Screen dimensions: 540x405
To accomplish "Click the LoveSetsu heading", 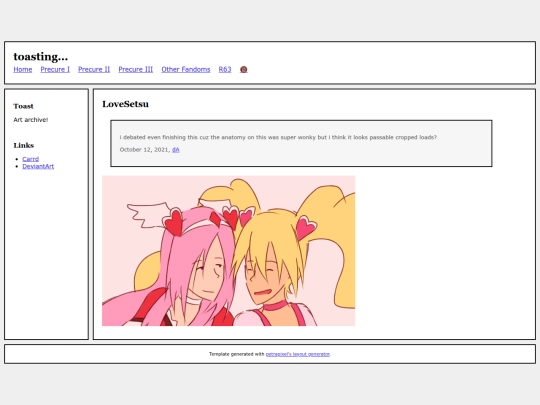I will coord(125,104).
